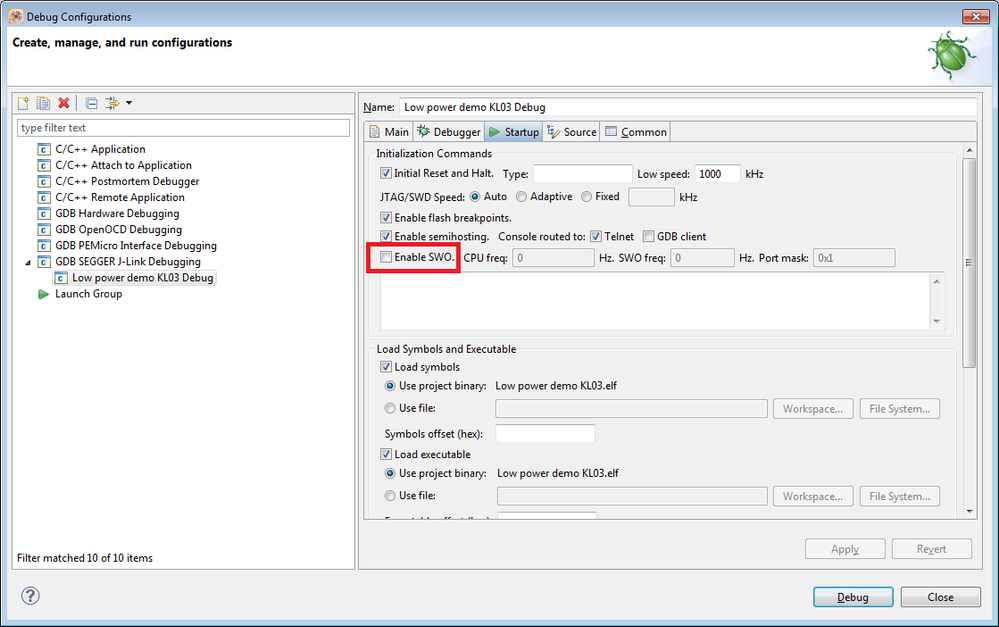Click the Launch Group green arrow icon
This screenshot has height=627, width=999.
(x=43, y=293)
